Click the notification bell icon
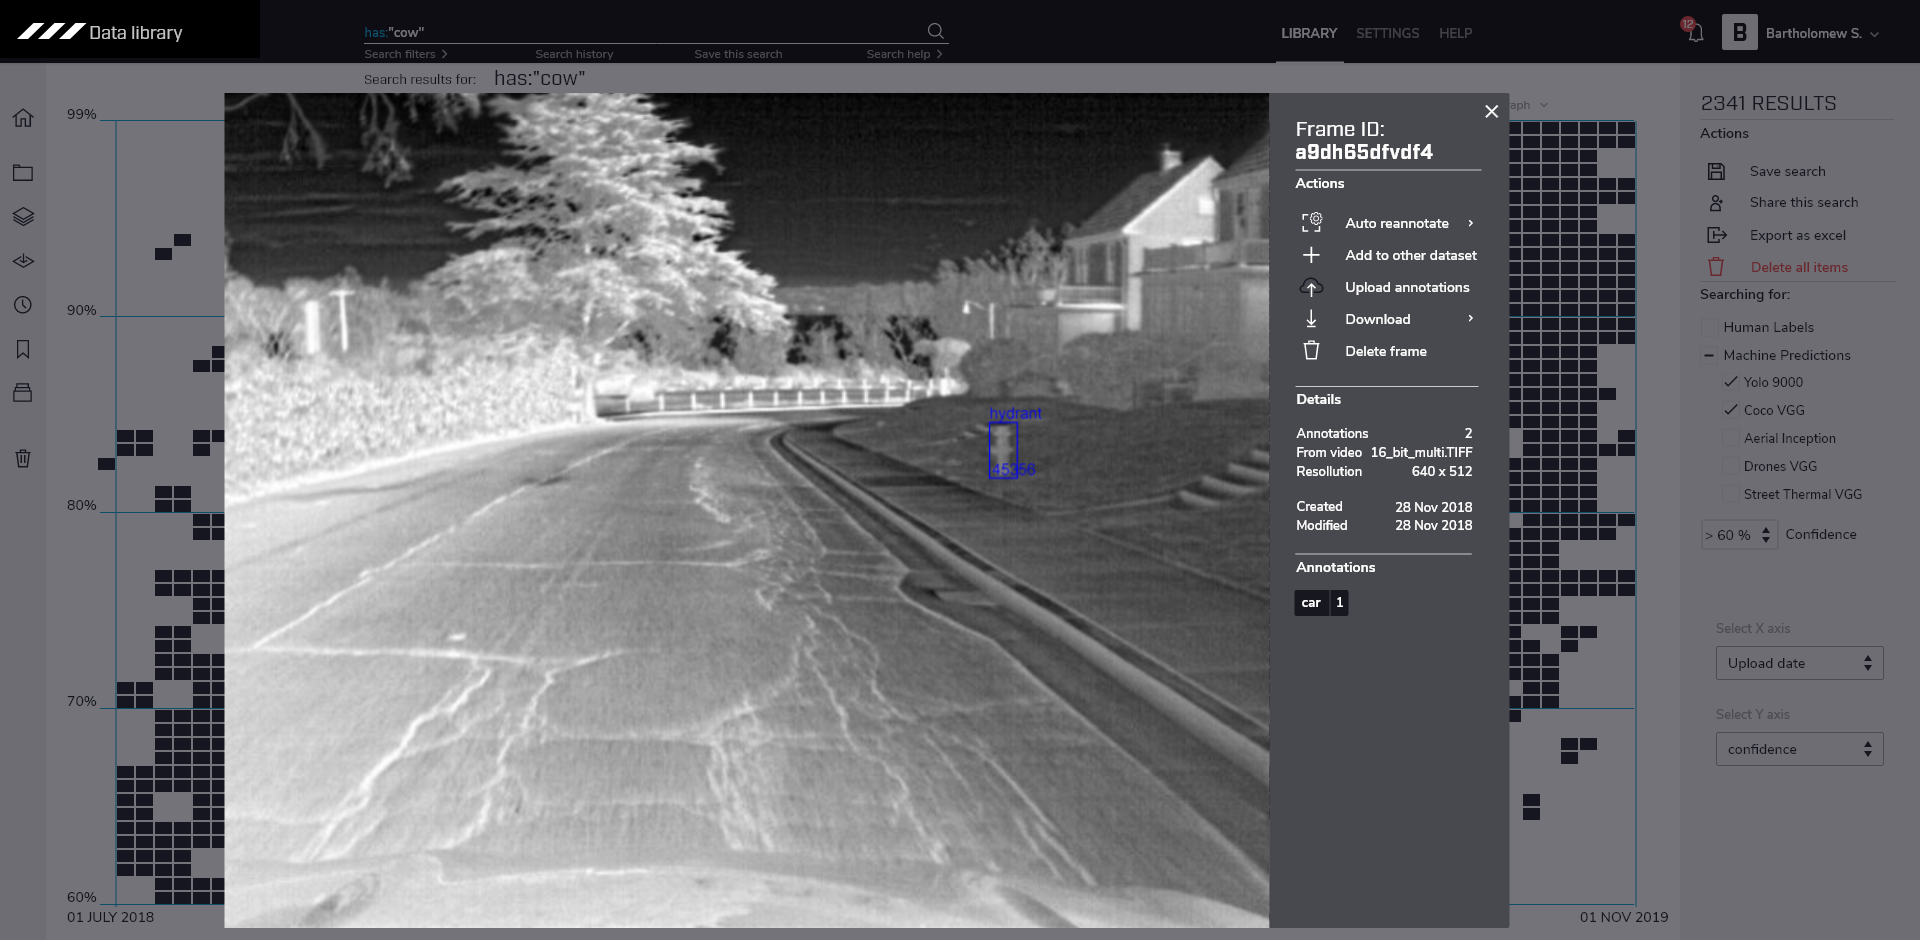The width and height of the screenshot is (1920, 940). tap(1695, 33)
